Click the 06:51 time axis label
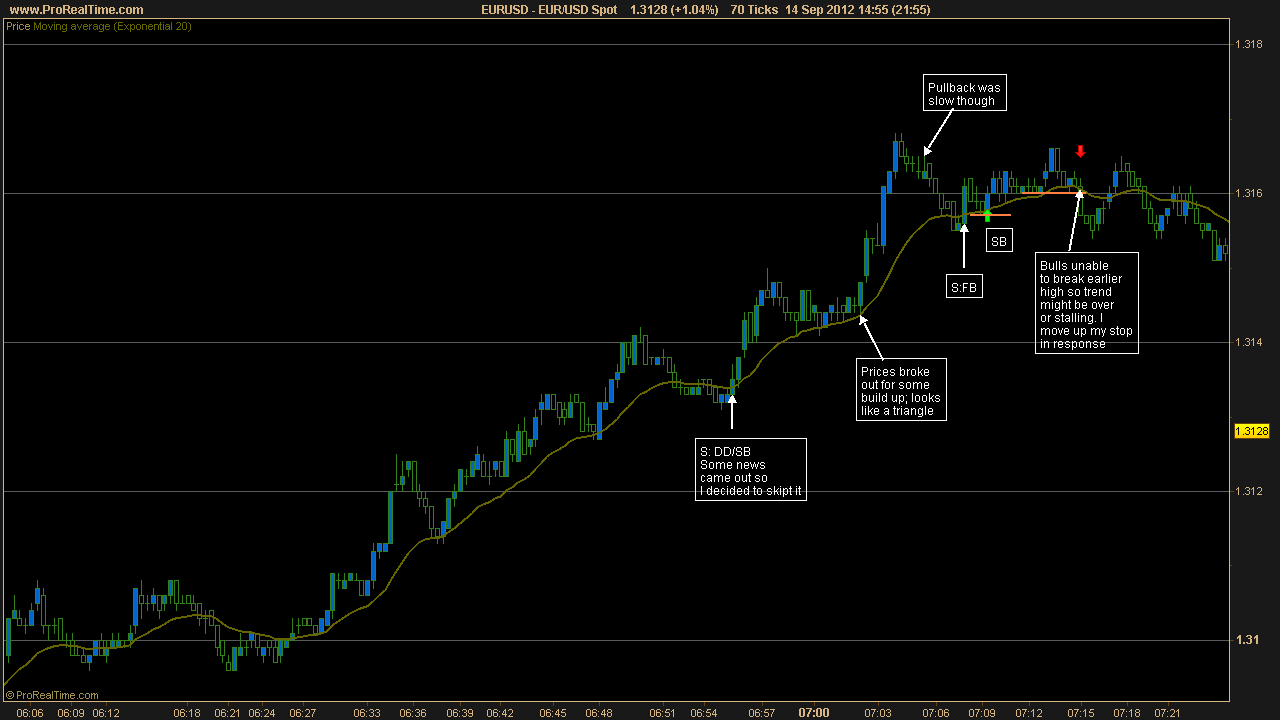The height and width of the screenshot is (720, 1280). click(x=664, y=713)
